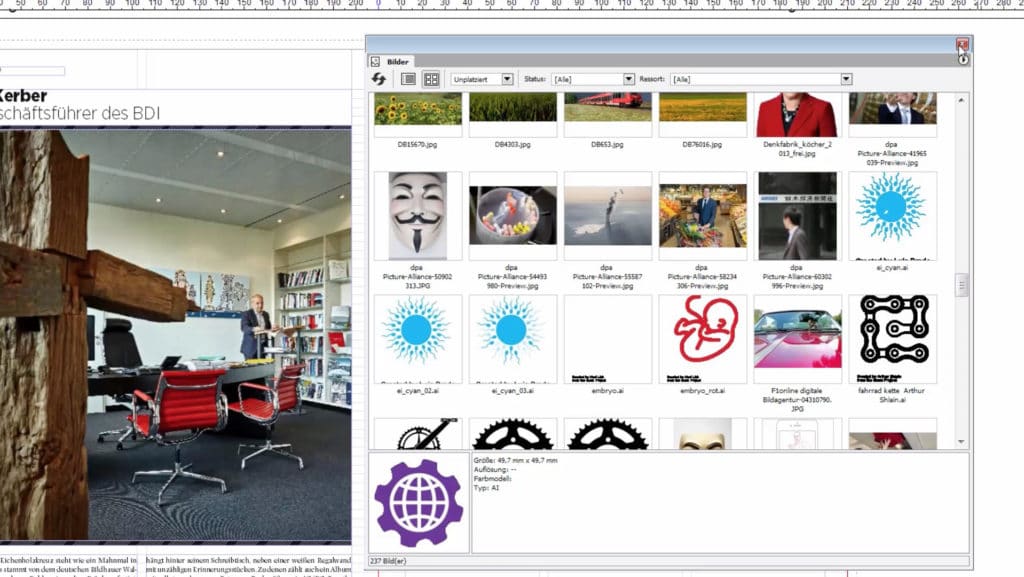The height and width of the screenshot is (577, 1024).
Task: Pick the embryo_rot.ai red icon
Action: click(x=703, y=333)
